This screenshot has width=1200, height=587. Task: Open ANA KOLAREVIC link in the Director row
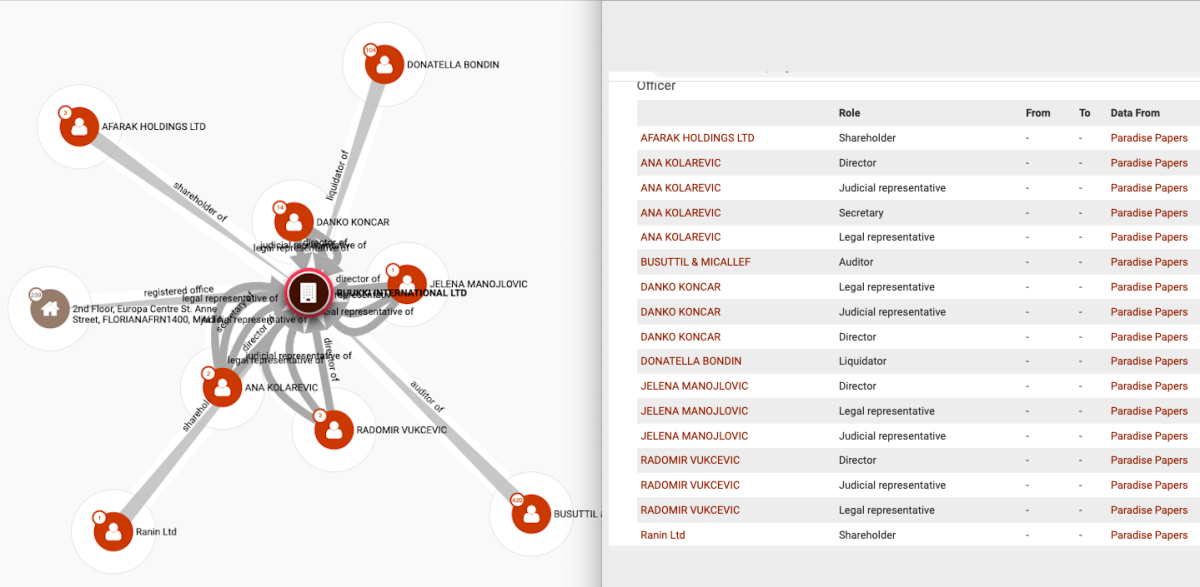(680, 163)
